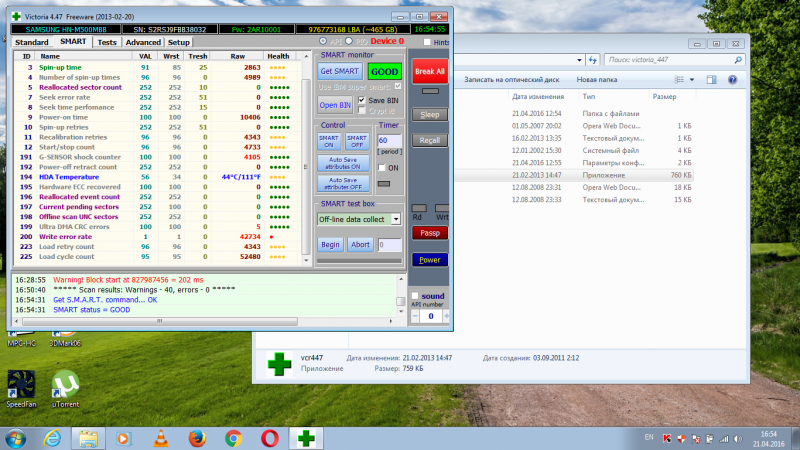The height and width of the screenshot is (450, 800).
Task: Click the Victoria green cross taskbar icon
Action: (x=305, y=437)
